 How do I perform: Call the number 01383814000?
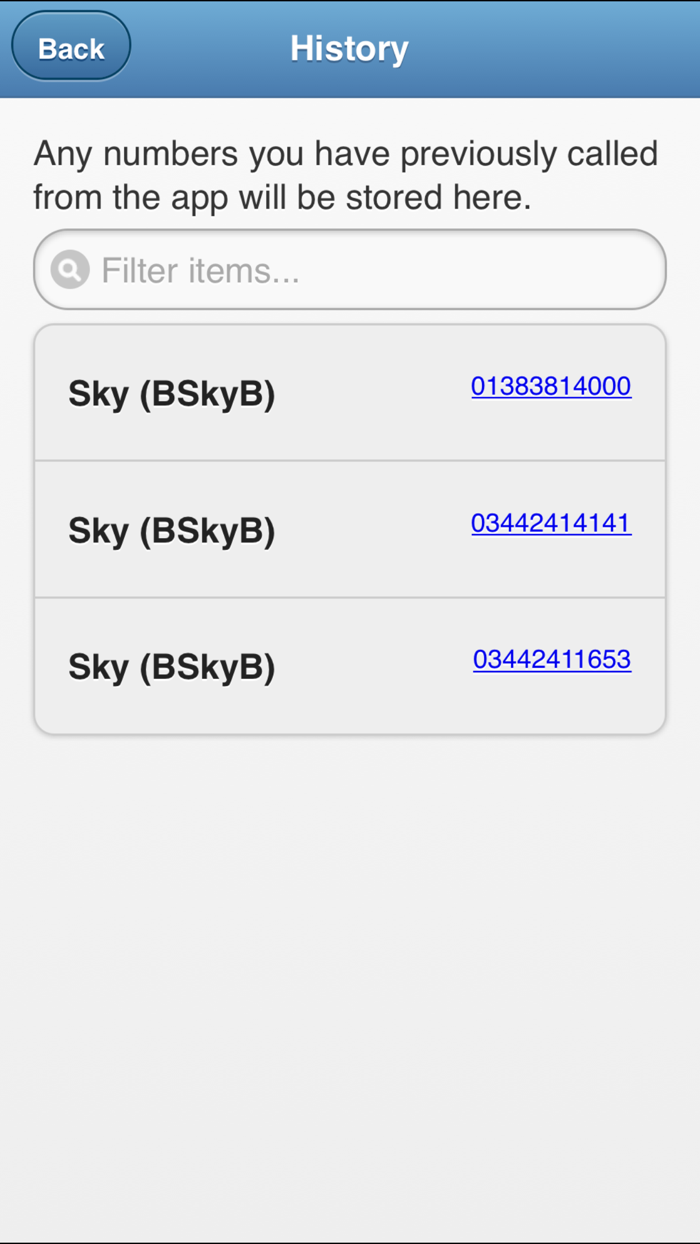click(551, 386)
